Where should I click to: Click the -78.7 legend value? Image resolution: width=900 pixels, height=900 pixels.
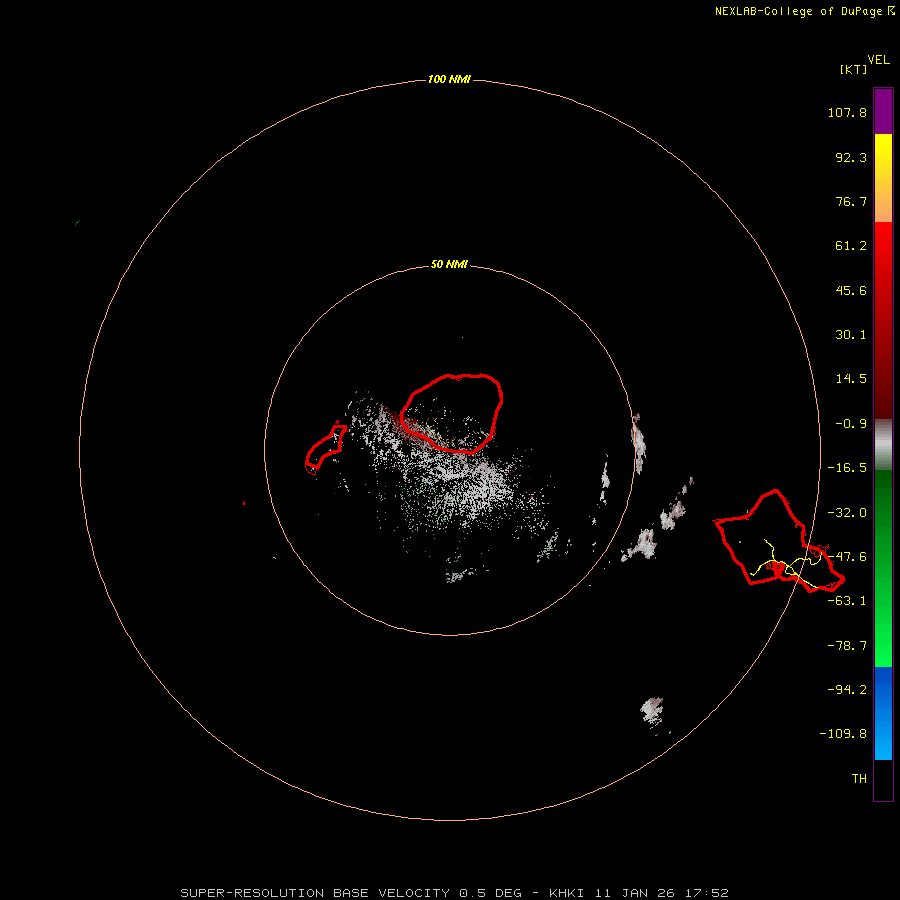point(847,646)
